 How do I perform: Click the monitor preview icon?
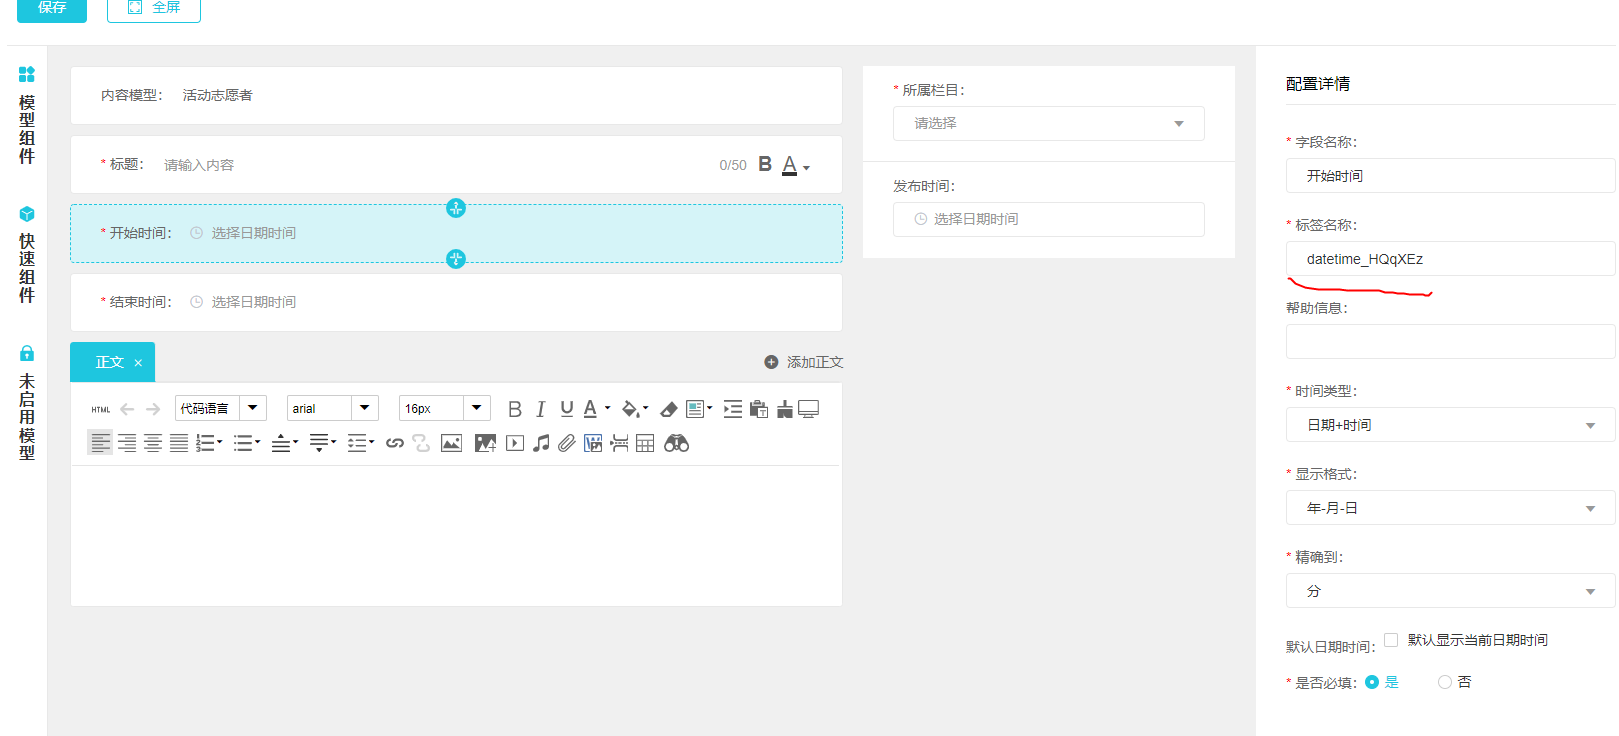[808, 409]
